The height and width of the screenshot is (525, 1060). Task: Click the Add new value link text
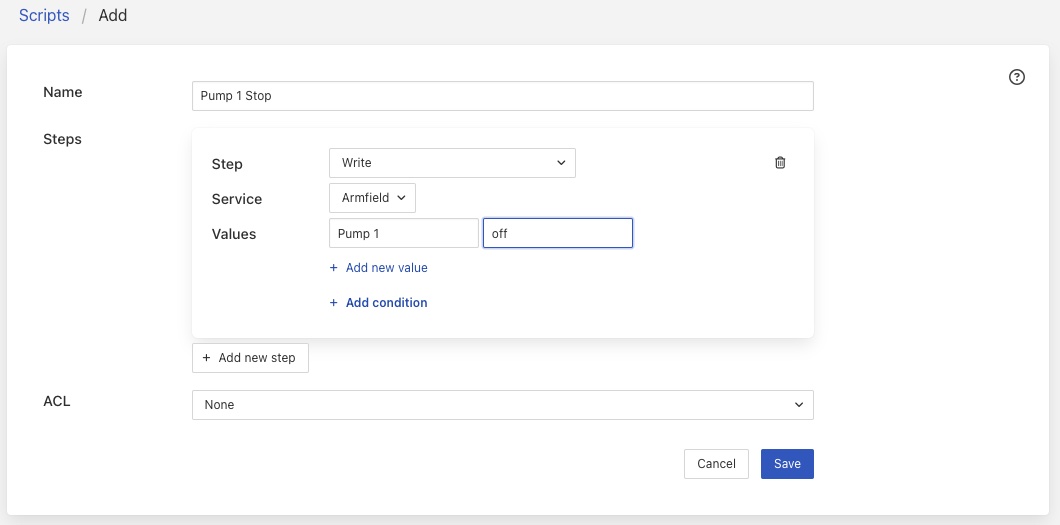386,268
